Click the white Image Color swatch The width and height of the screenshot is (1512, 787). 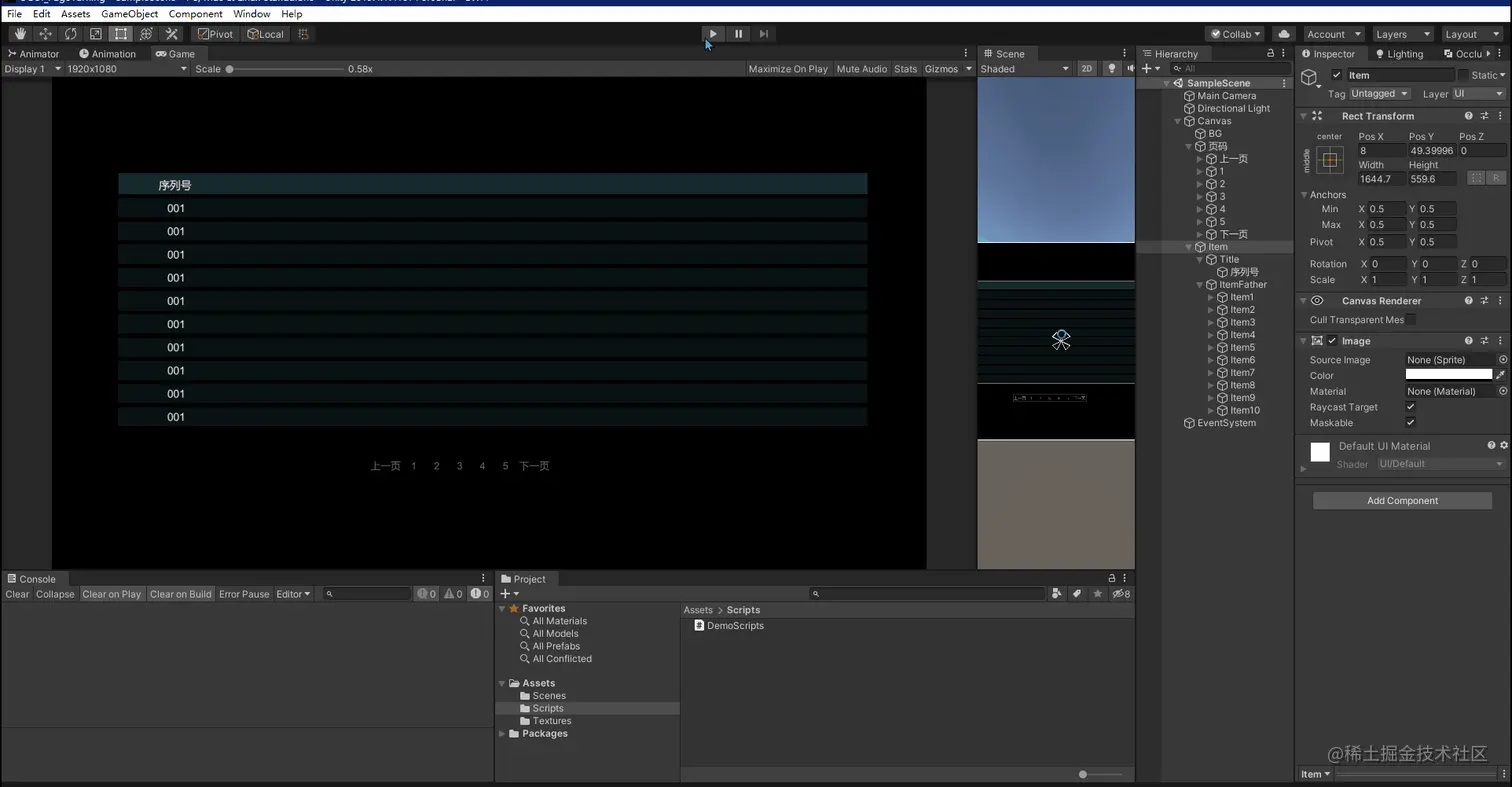(x=1448, y=375)
